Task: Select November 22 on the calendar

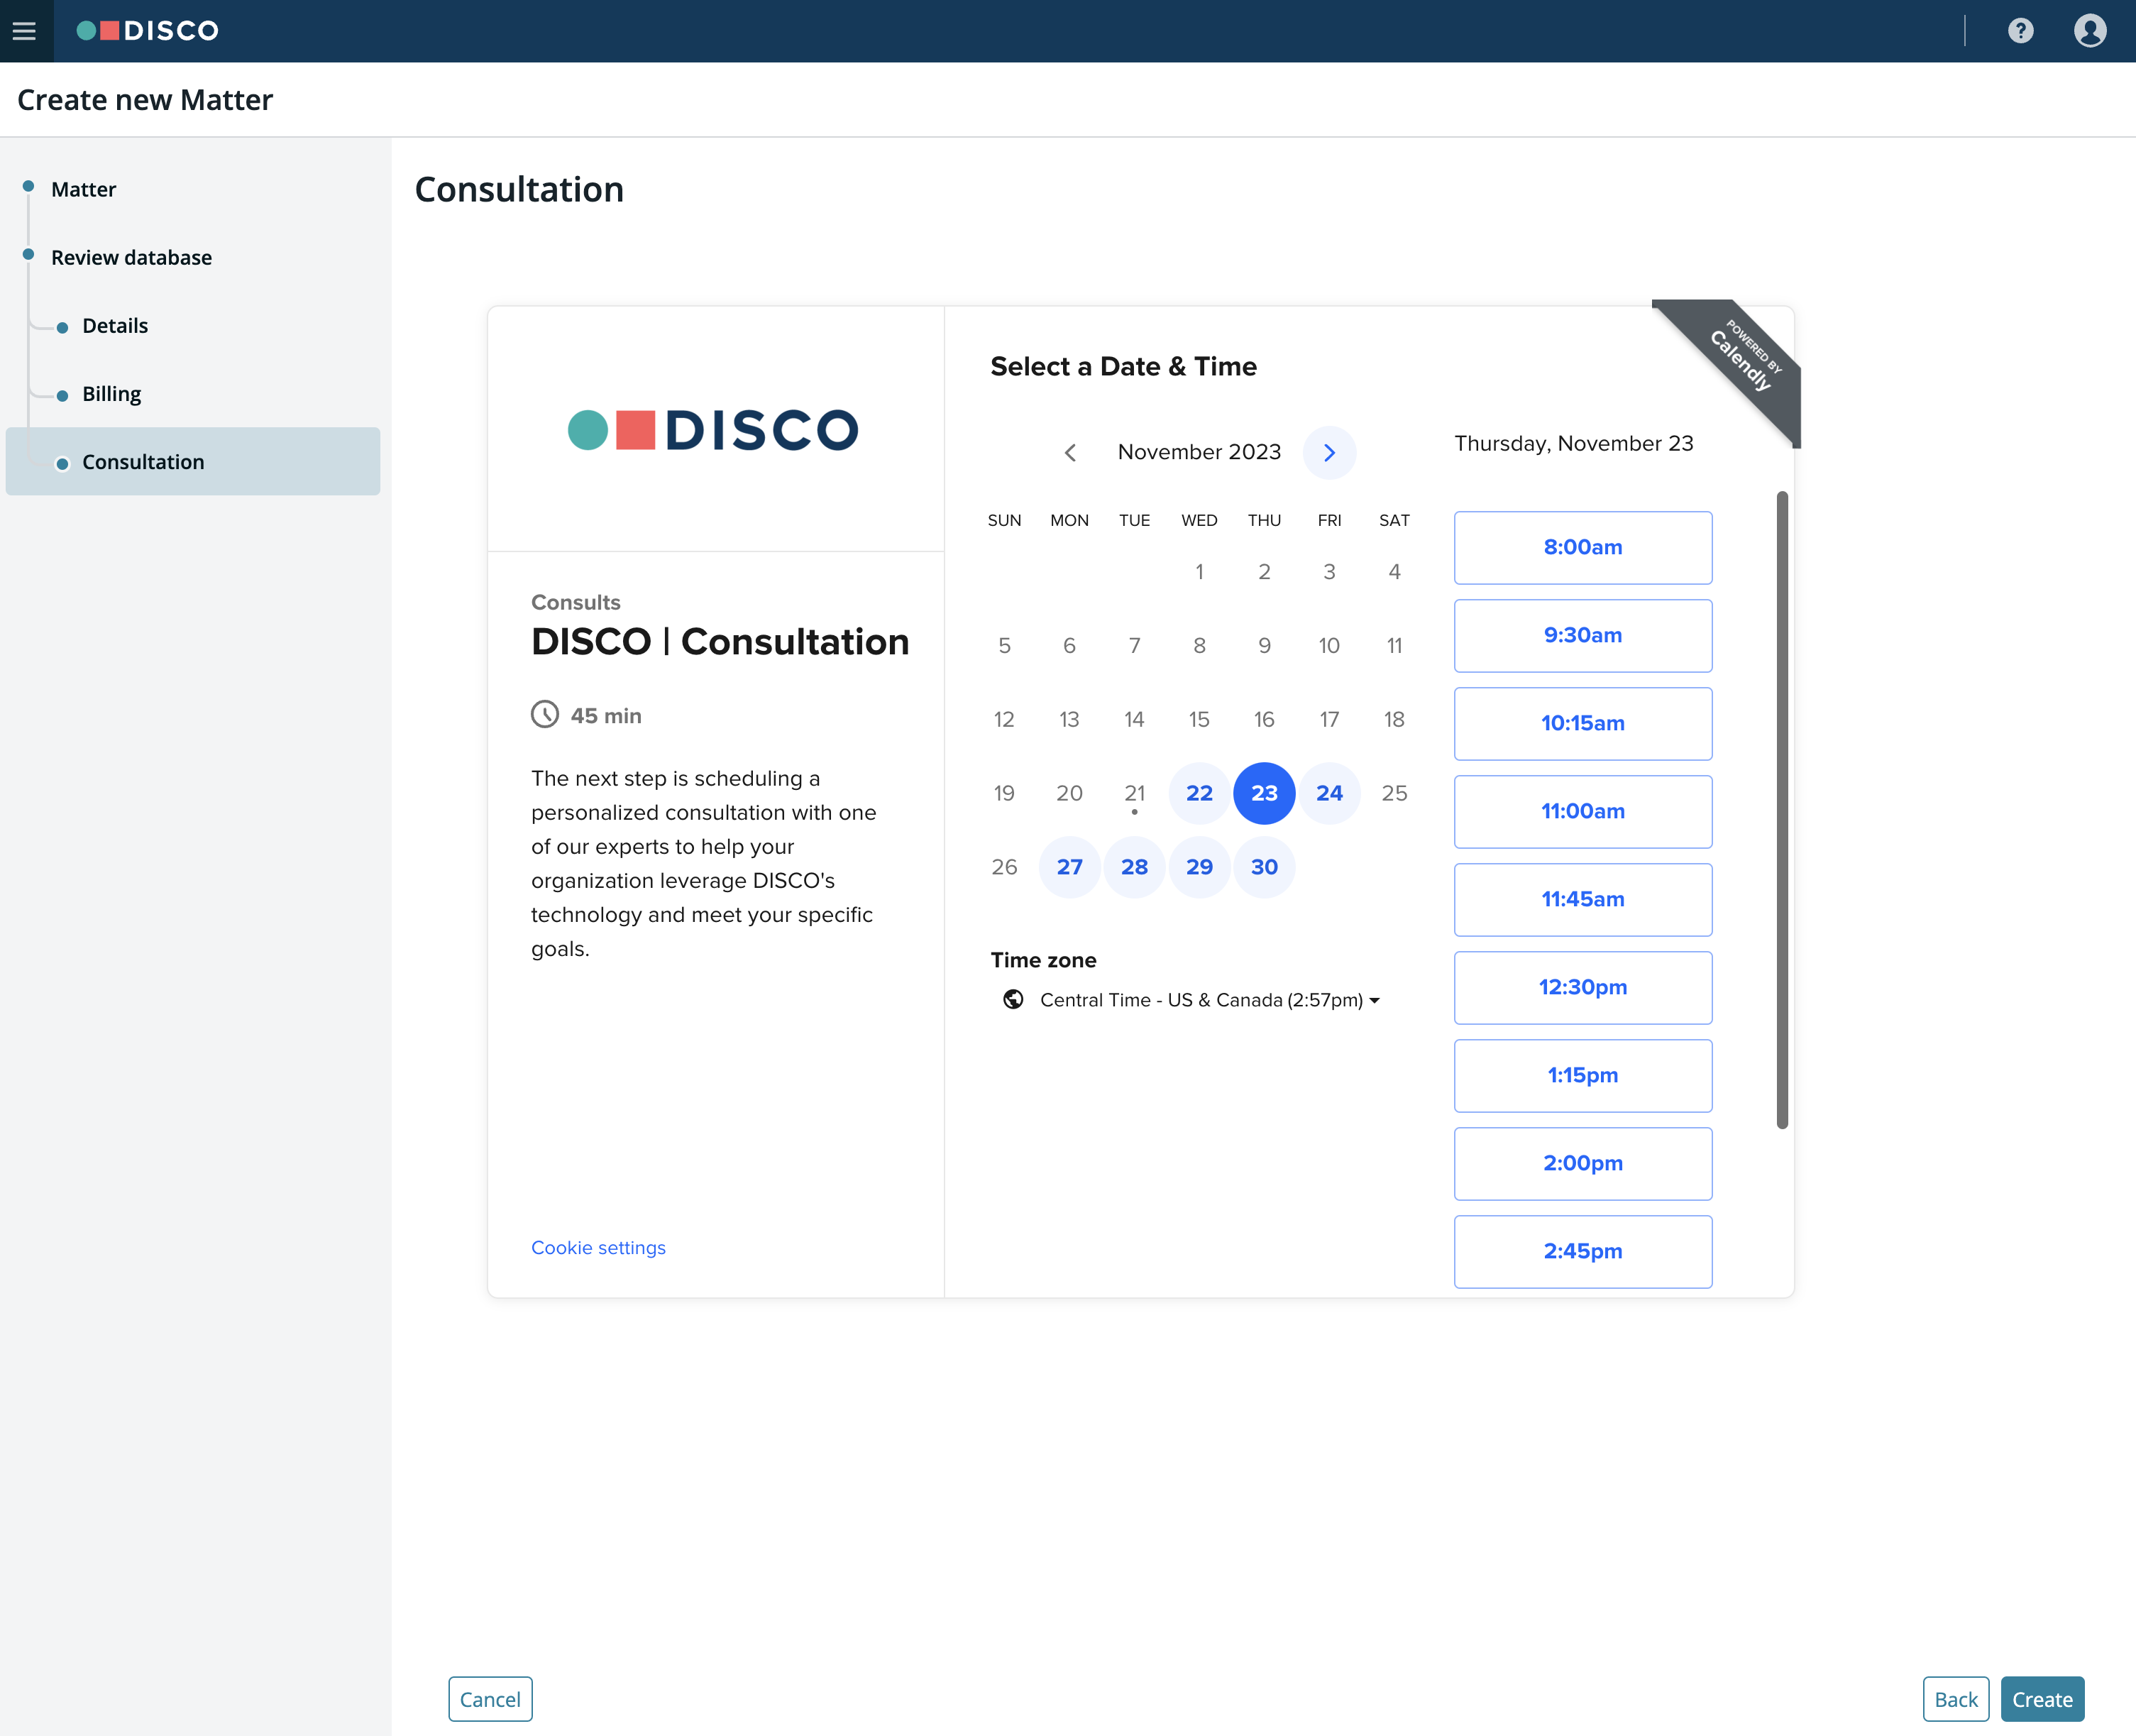Action: pos(1199,793)
